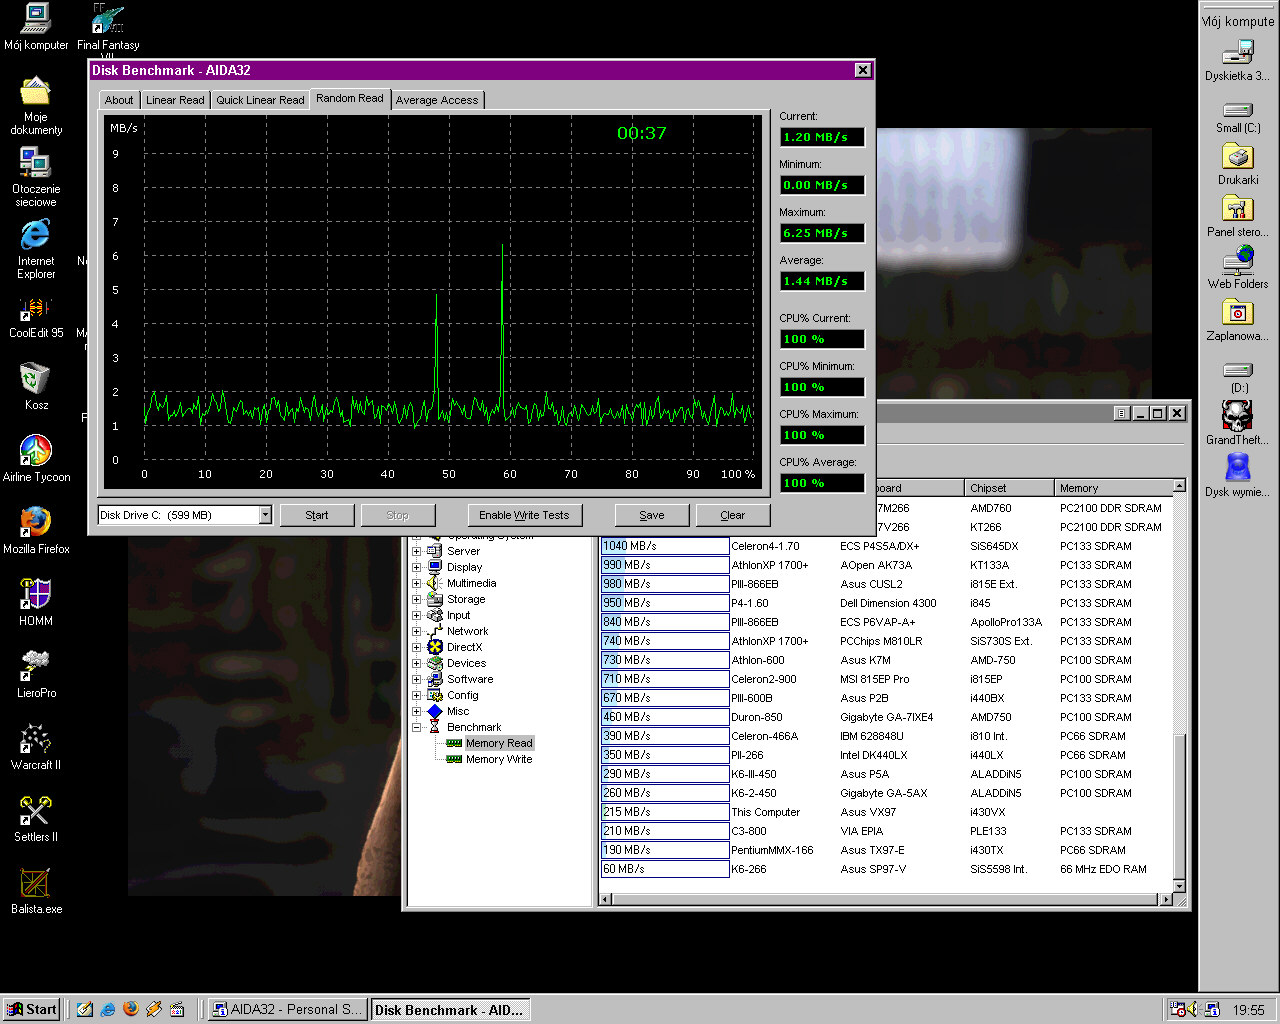Select the Config tree item
This screenshot has width=1280, height=1024.
tap(462, 695)
